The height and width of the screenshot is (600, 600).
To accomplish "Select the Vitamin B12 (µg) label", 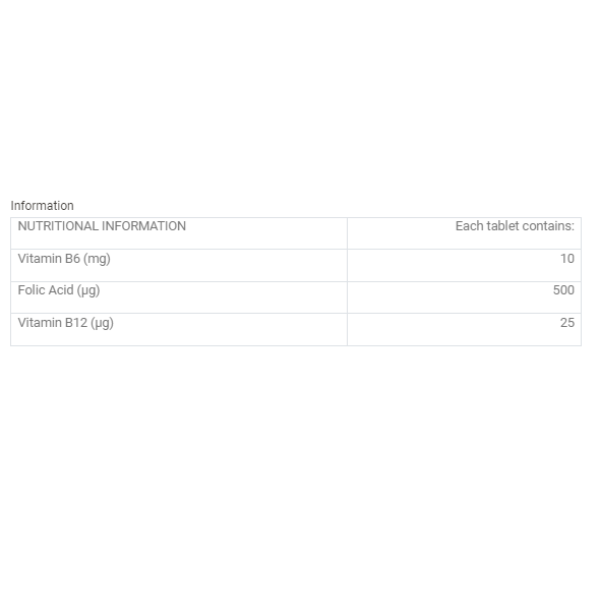I will [65, 323].
